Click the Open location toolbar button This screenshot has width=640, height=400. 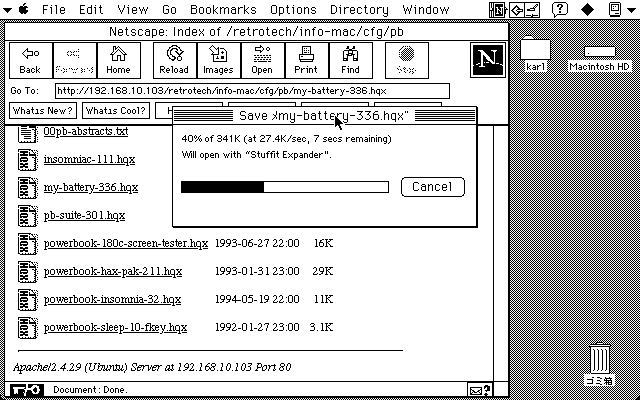[x=262, y=60]
